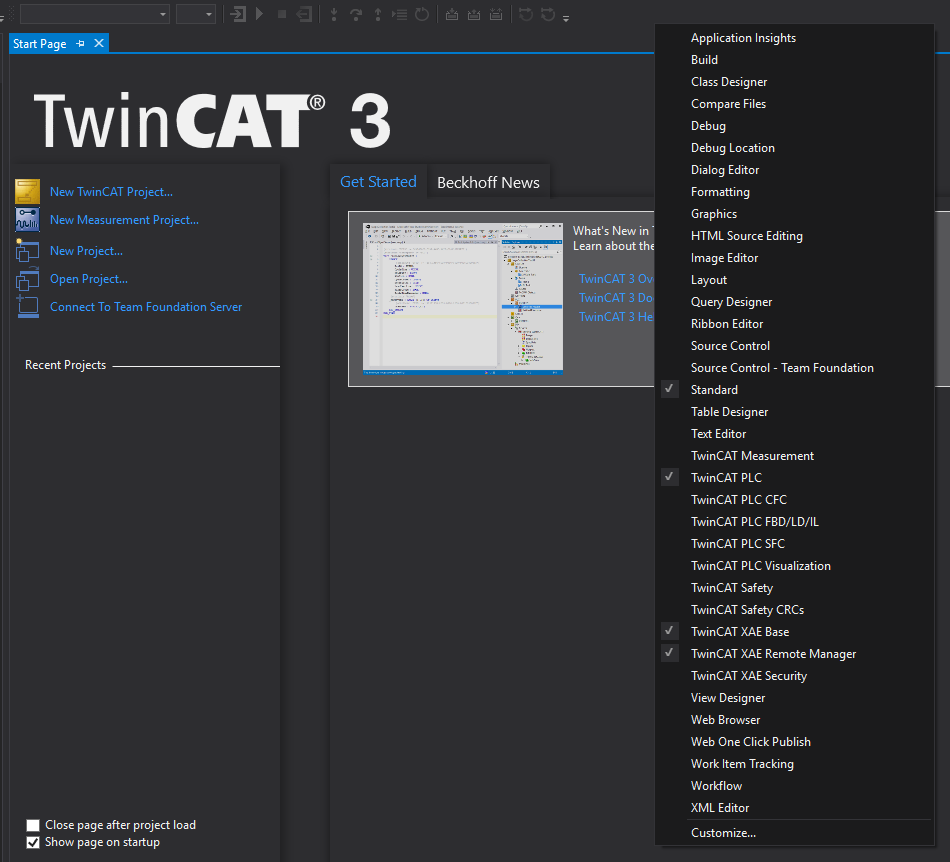The image size is (950, 862).
Task: Open the truncated "TwinCAT 3 Ov" link
Action: tap(616, 279)
